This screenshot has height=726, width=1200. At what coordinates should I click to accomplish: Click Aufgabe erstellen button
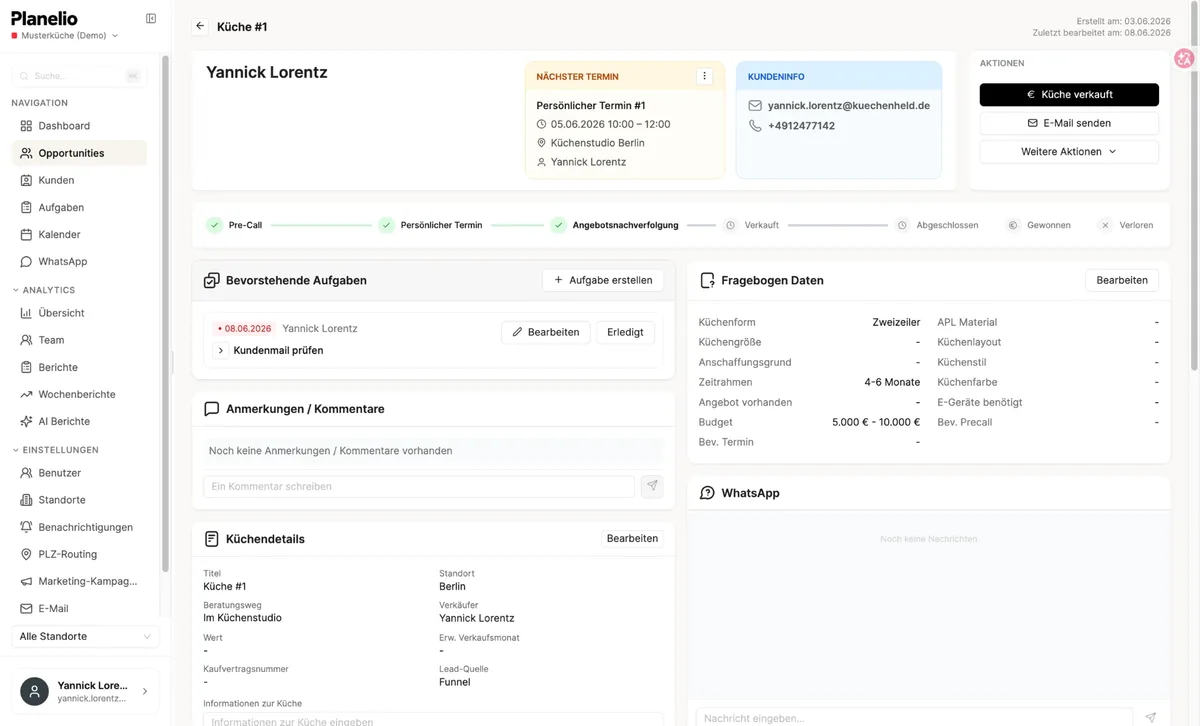(603, 281)
